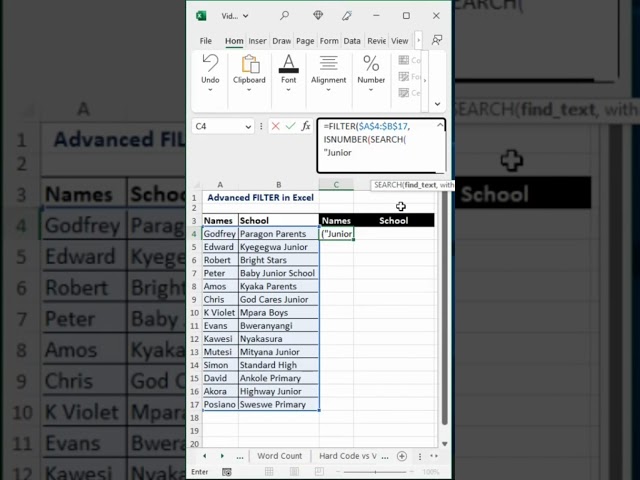Image resolution: width=640 pixels, height=480 pixels.
Task: Open the Review tab
Action: click(x=376, y=41)
